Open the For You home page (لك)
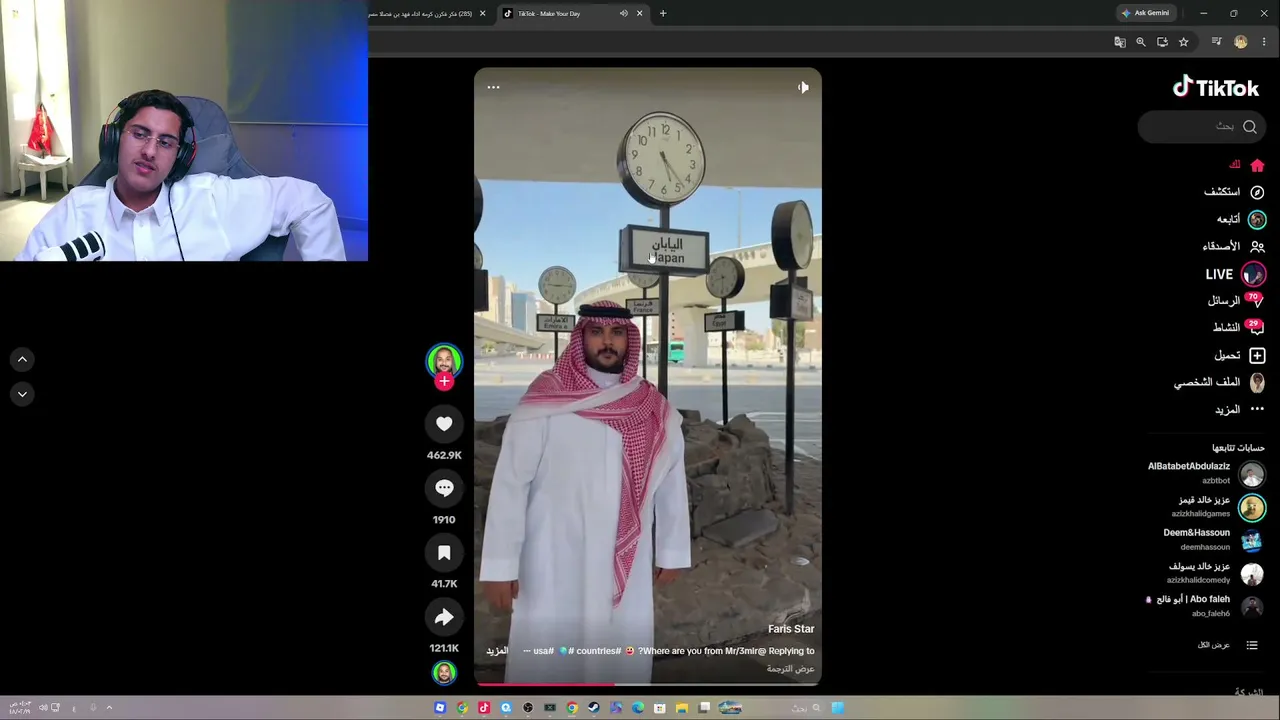 click(1248, 165)
